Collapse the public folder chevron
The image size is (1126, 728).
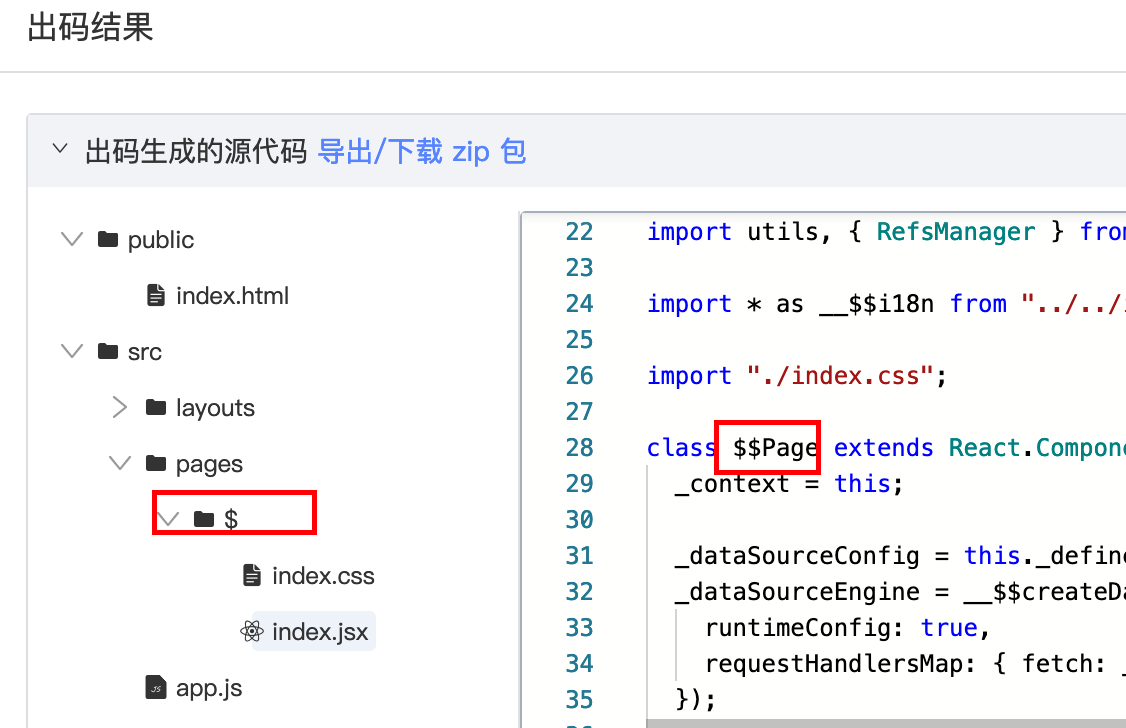[72, 239]
